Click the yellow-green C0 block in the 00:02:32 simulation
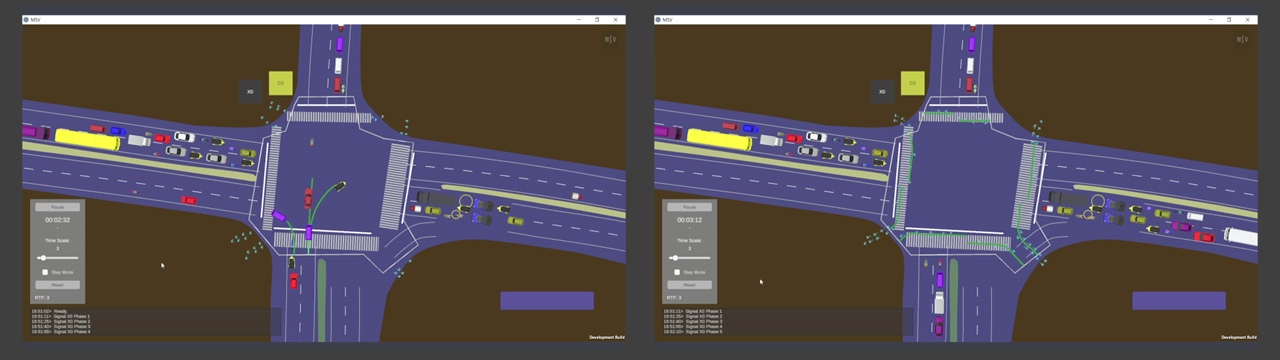This screenshot has height=360, width=1280. click(x=281, y=83)
